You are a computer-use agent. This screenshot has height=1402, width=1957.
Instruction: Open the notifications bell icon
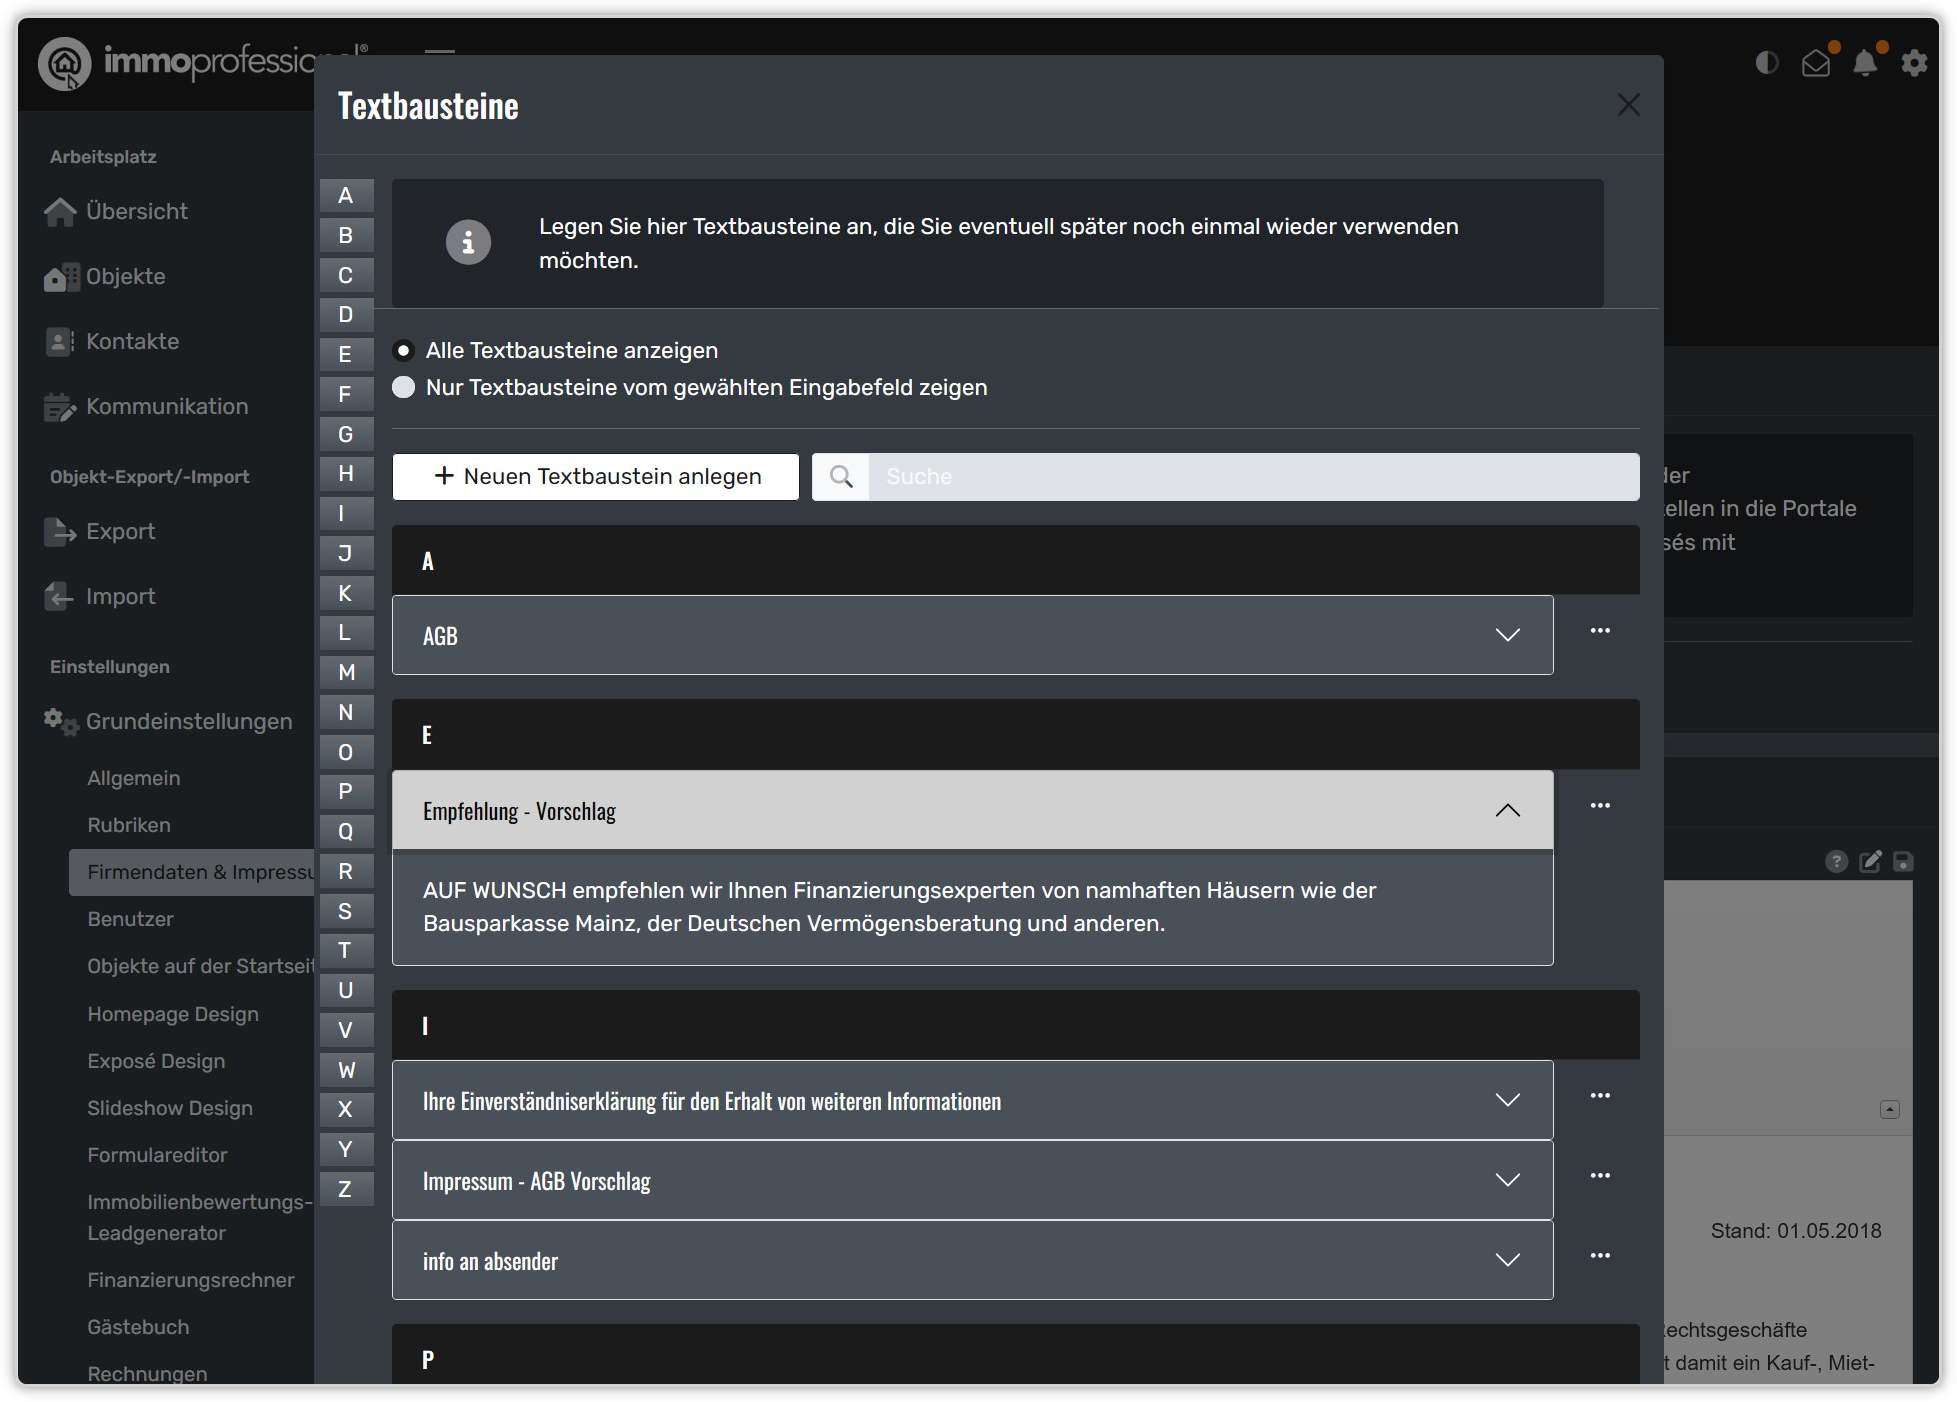[1865, 63]
